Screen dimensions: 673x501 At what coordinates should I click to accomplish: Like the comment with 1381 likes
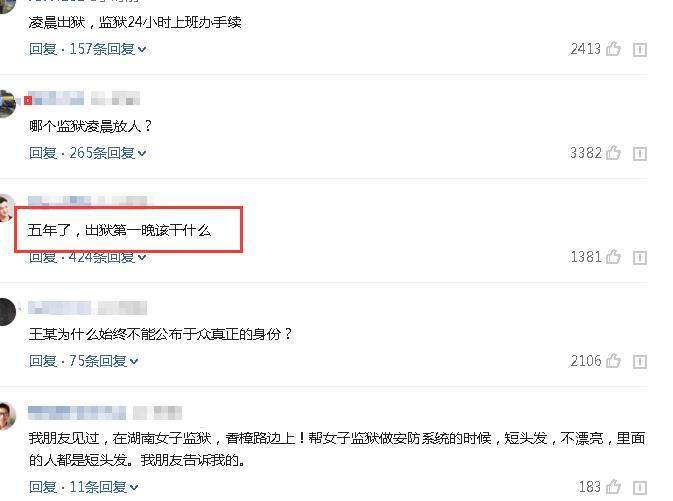[613, 256]
